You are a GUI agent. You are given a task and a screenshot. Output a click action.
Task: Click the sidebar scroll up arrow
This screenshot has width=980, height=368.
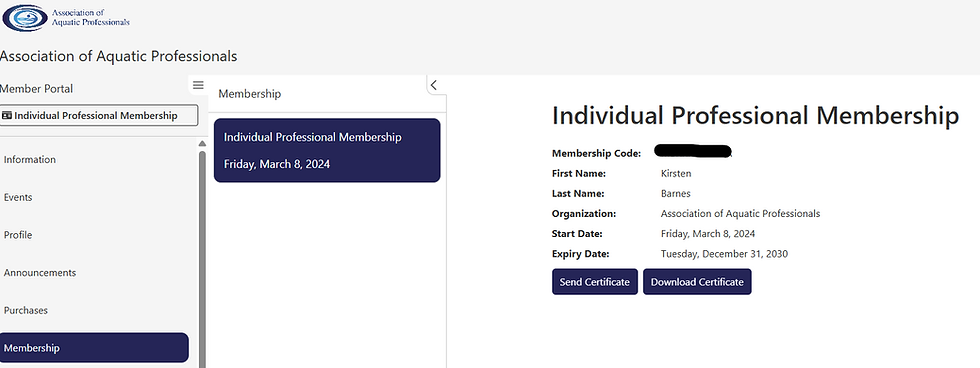202,144
